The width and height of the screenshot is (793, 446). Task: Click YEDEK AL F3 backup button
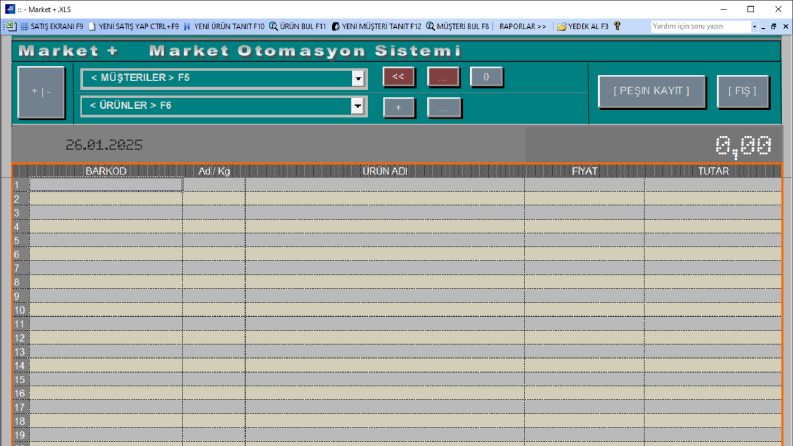click(583, 26)
